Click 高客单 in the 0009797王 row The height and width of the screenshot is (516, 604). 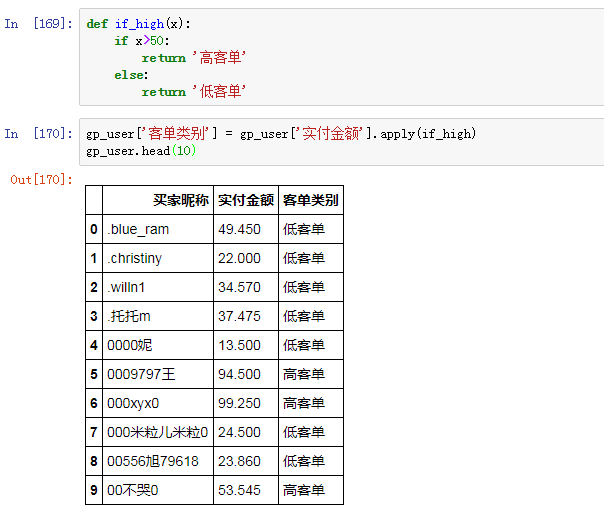click(304, 374)
